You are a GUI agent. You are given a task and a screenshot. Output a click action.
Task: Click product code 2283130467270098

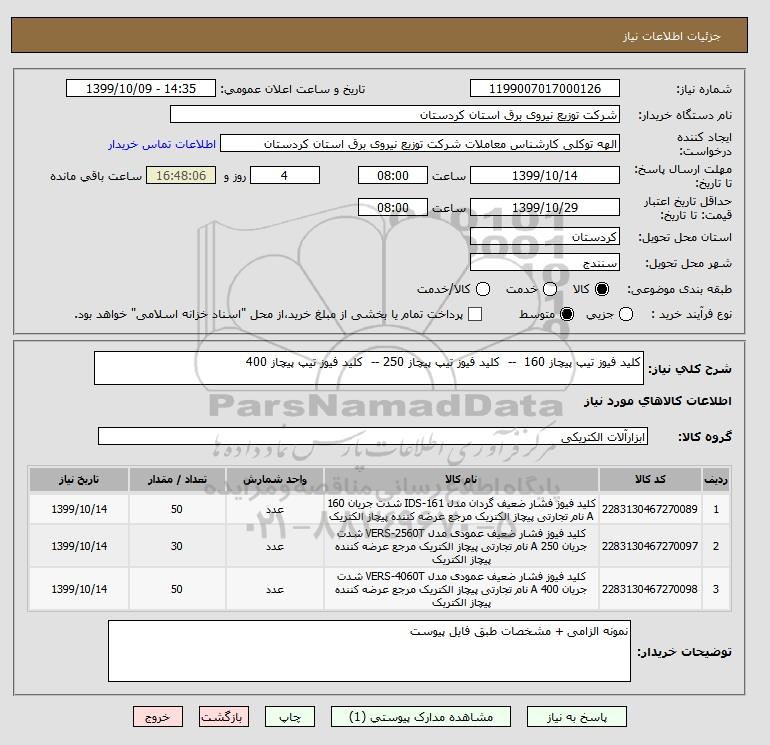650,589
